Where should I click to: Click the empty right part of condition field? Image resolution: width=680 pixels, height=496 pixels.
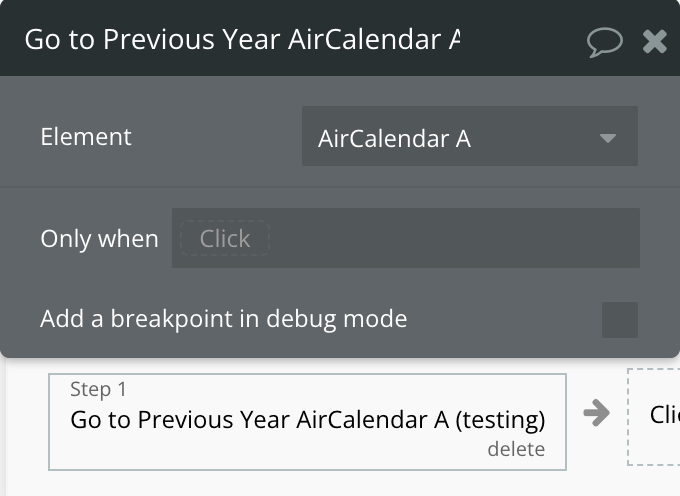[x=453, y=238]
